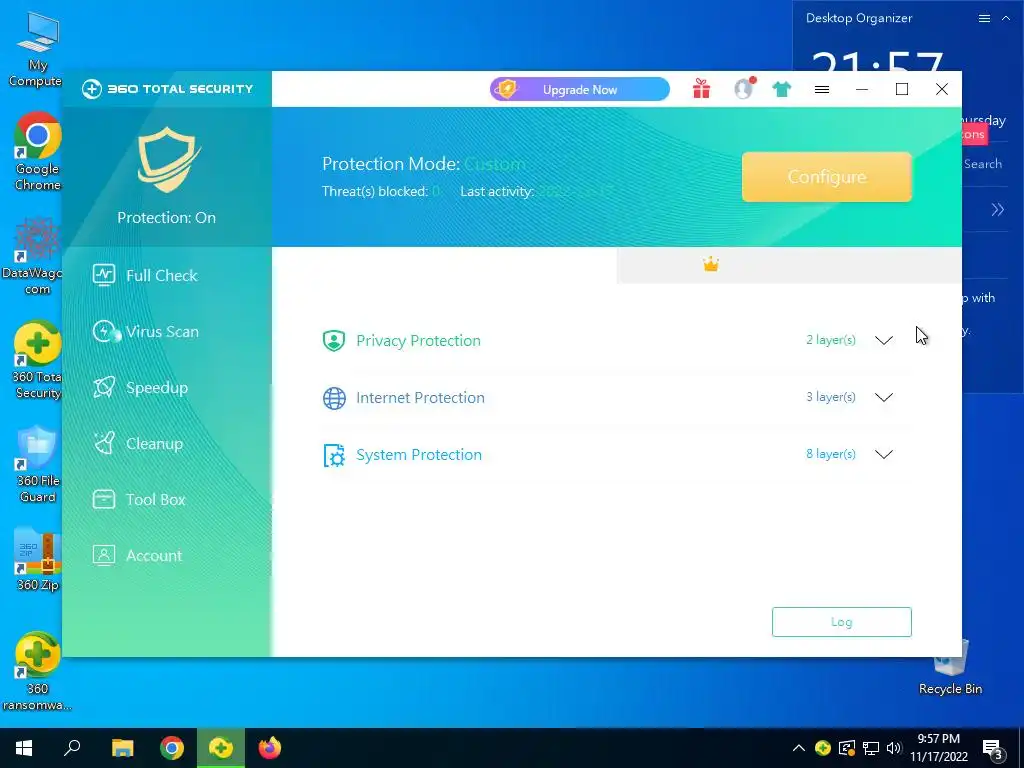Collapse Desktop Organizer with the up chevron
1024x768 pixels.
(1006, 18)
